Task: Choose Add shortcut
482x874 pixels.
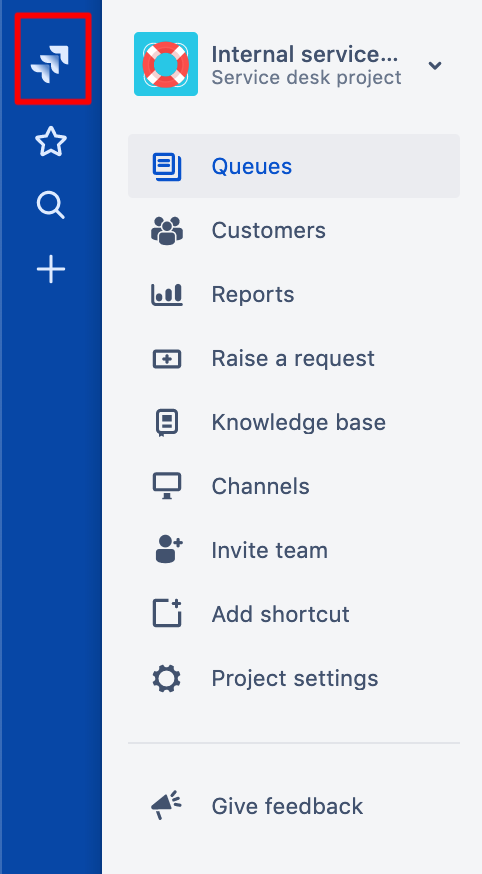Action: pyautogui.click(x=280, y=614)
